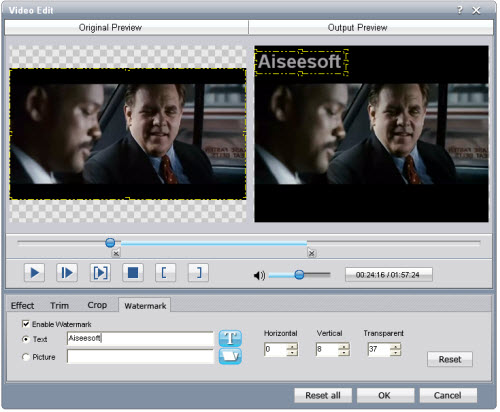Click the Transparent value field
Image resolution: width=500 pixels, height=412 pixels.
coord(379,349)
